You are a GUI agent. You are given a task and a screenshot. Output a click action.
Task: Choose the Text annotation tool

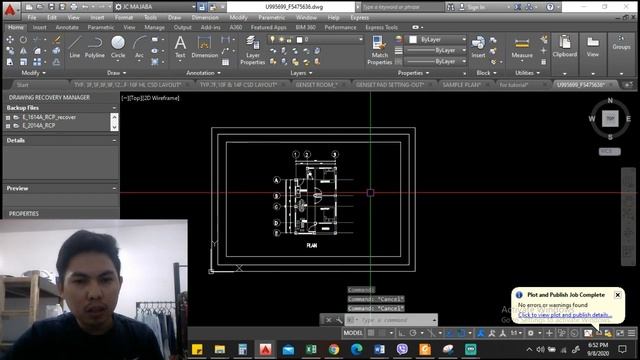(x=180, y=47)
